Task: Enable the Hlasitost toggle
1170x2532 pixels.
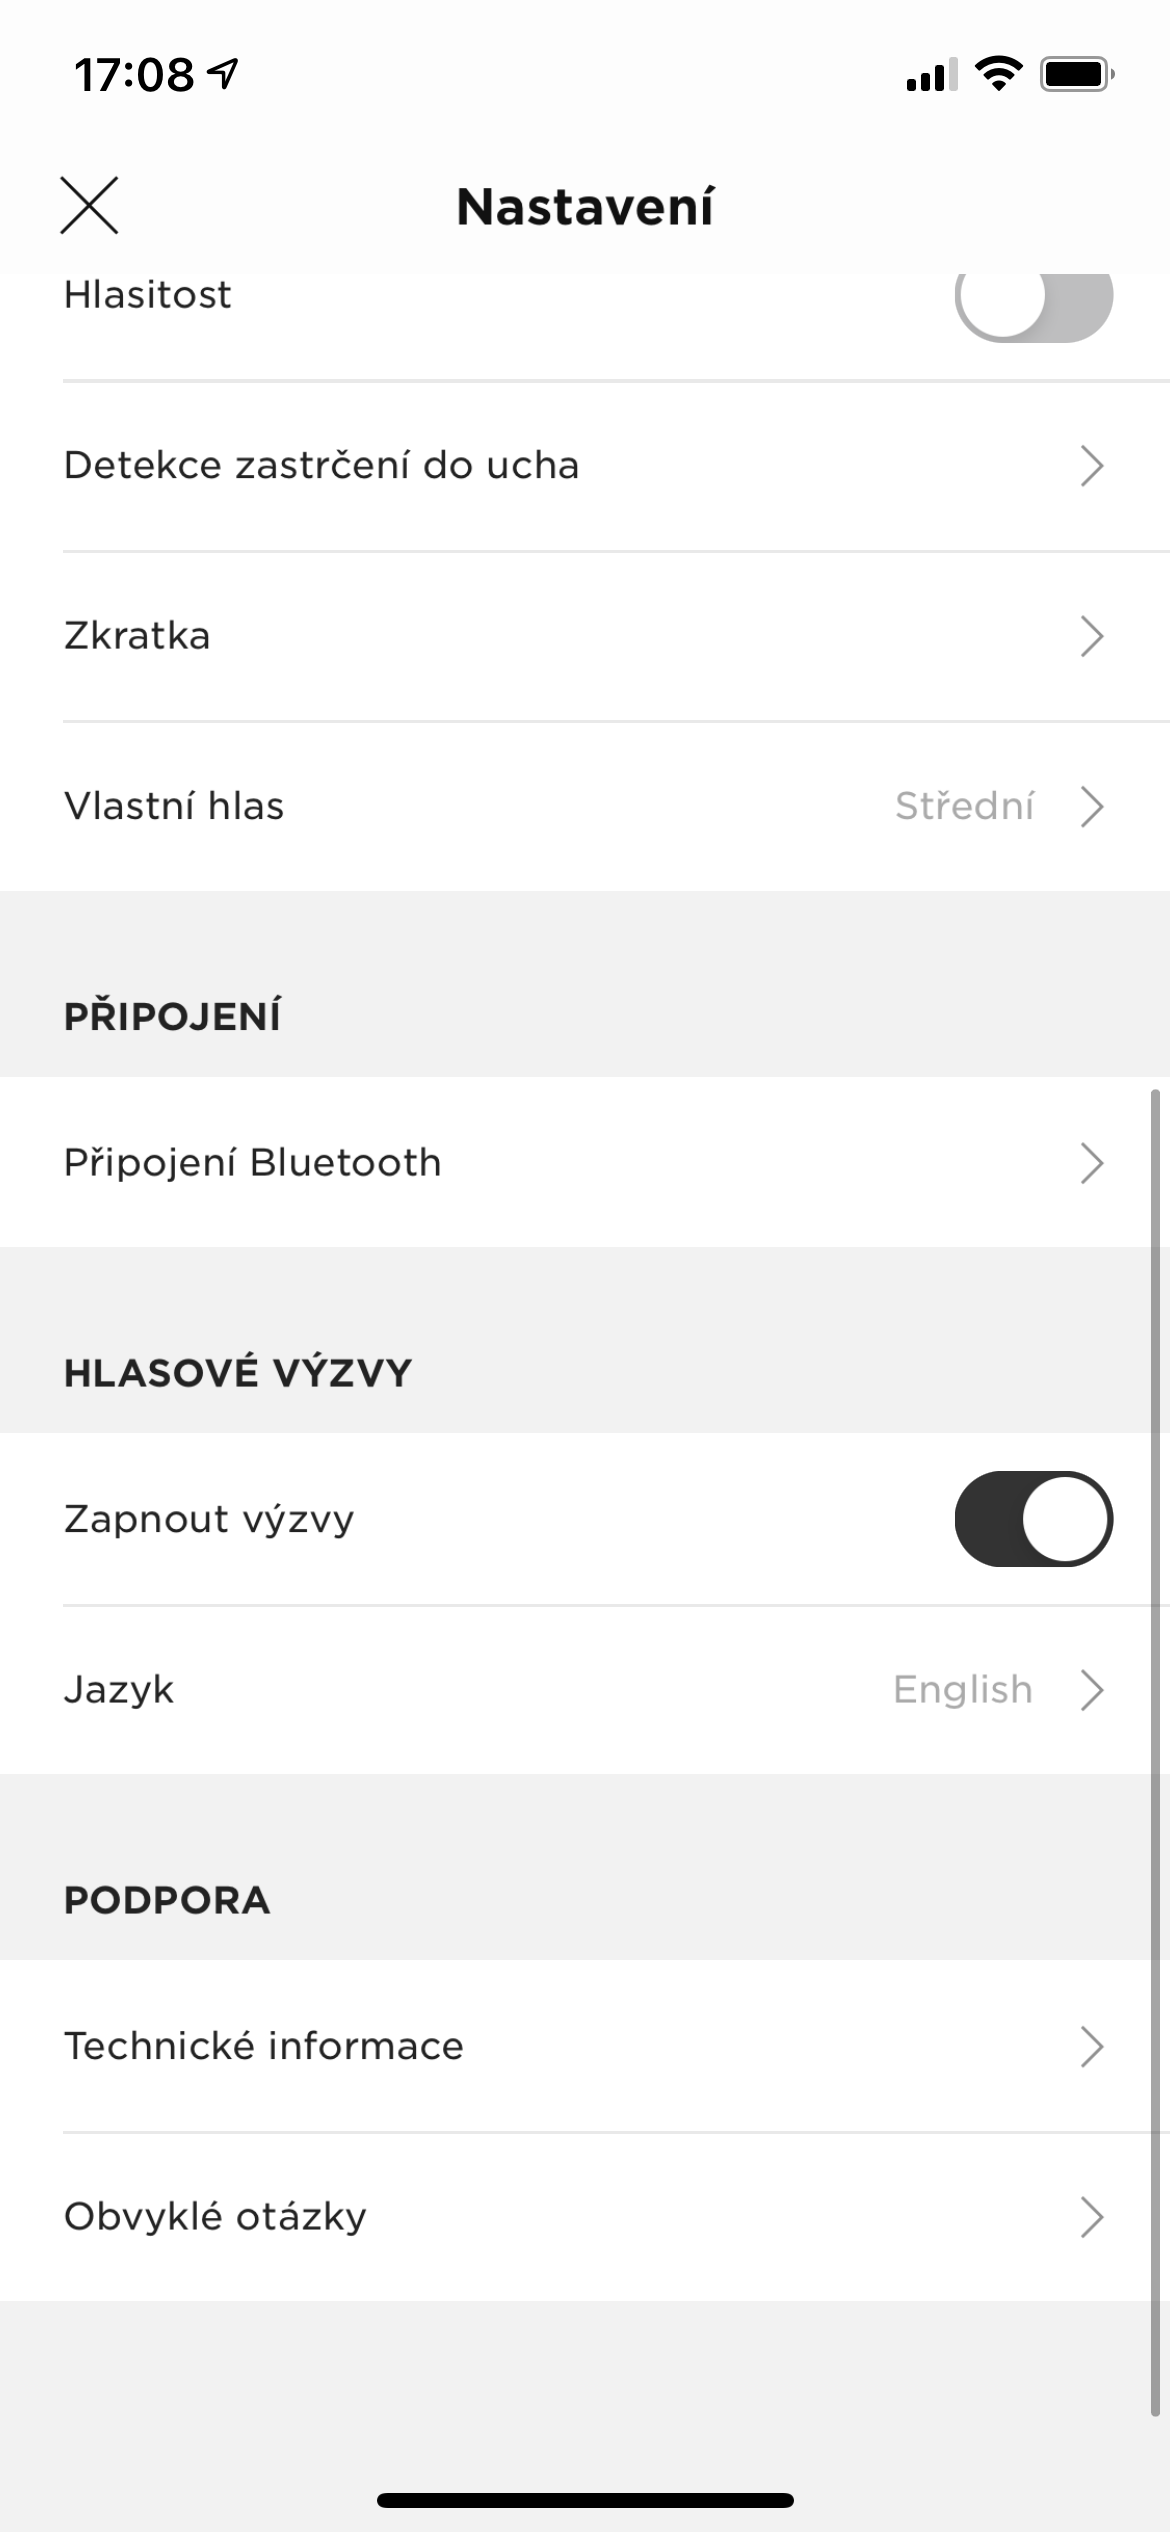Action: (1033, 297)
